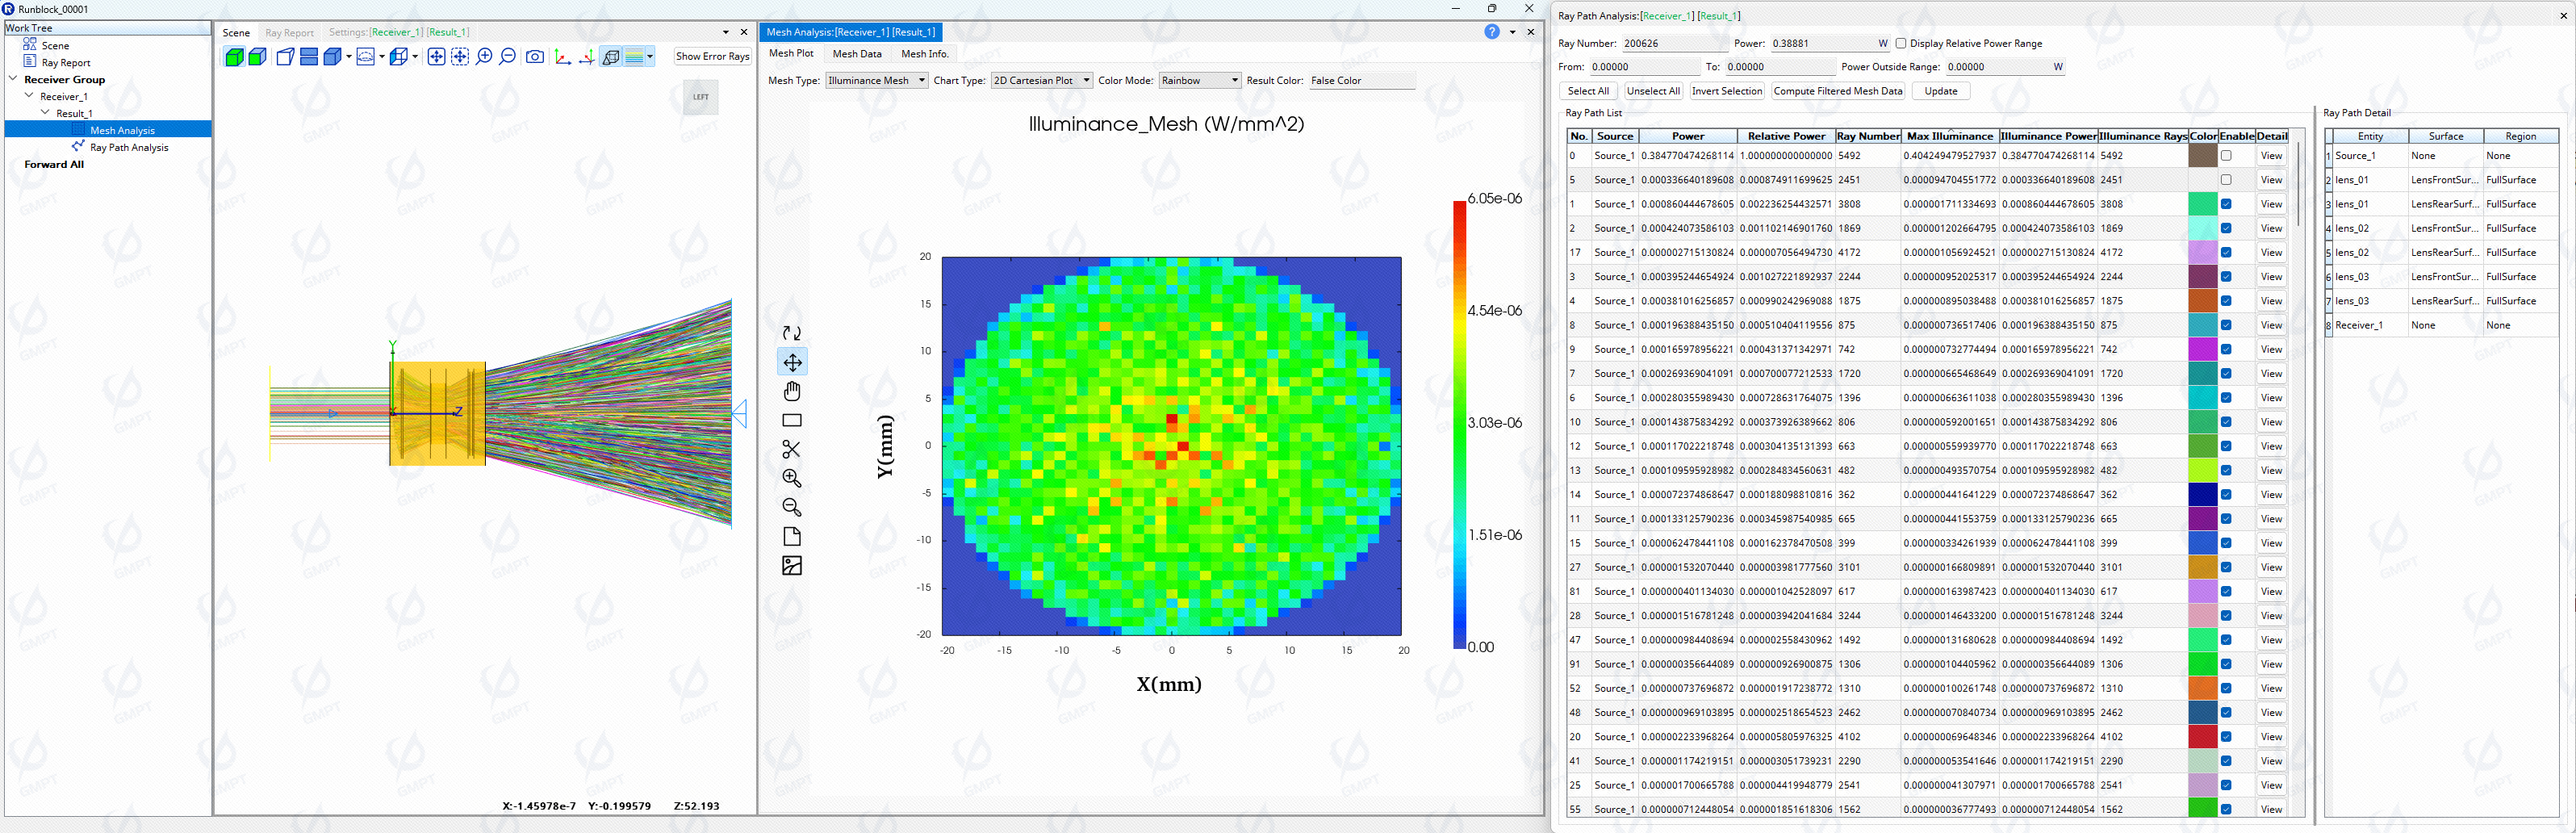The height and width of the screenshot is (833, 2576).
Task: Disable ray path No. 1 checkbox
Action: (2226, 204)
